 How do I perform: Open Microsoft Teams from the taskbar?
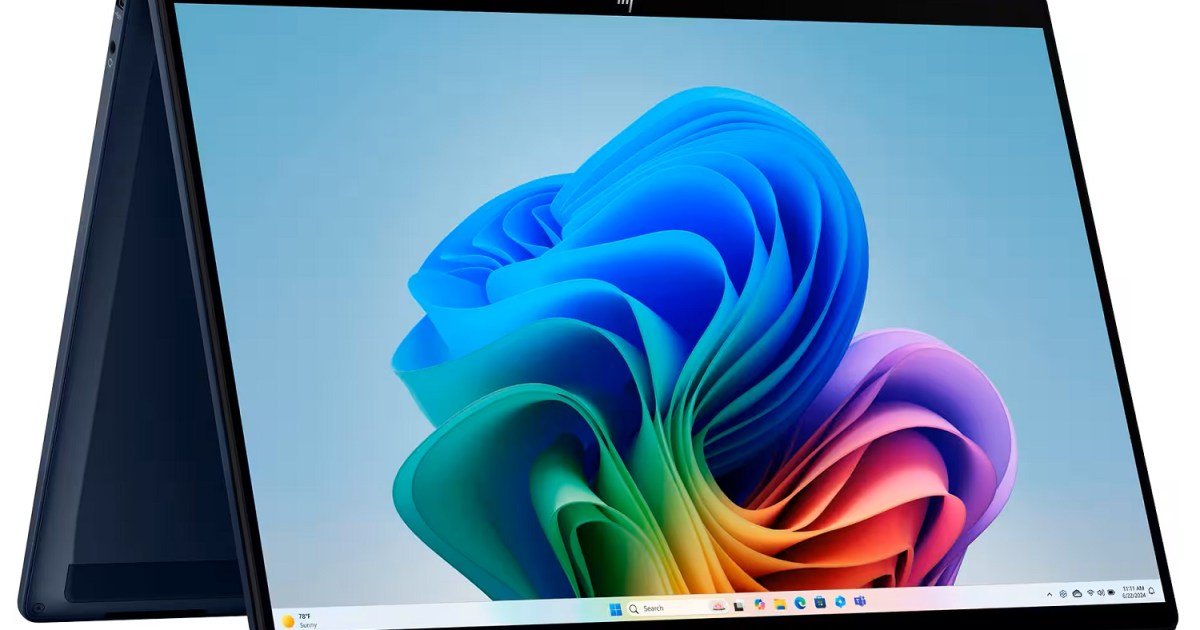click(860, 601)
